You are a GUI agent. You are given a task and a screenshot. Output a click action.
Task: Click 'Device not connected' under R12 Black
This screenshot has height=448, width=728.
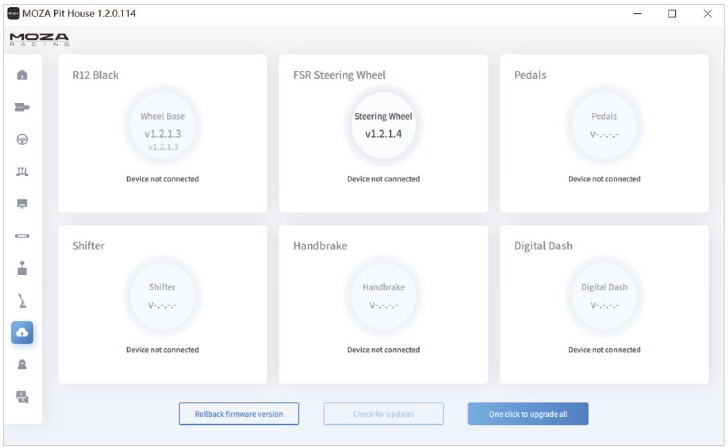(162, 179)
